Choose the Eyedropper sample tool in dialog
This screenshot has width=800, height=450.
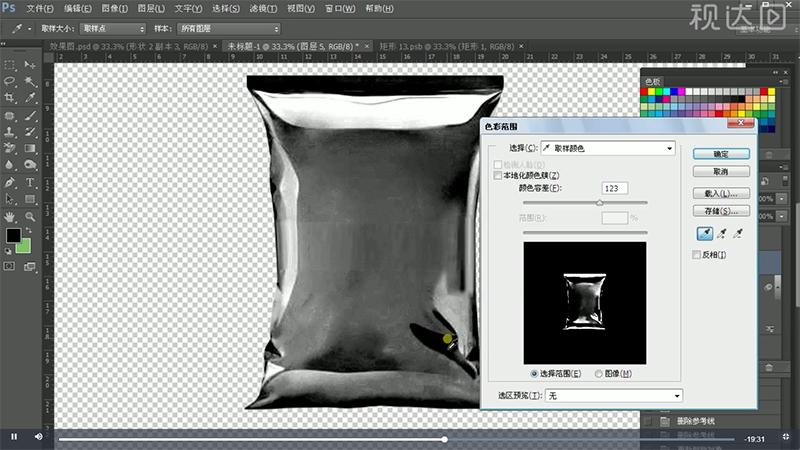705,234
